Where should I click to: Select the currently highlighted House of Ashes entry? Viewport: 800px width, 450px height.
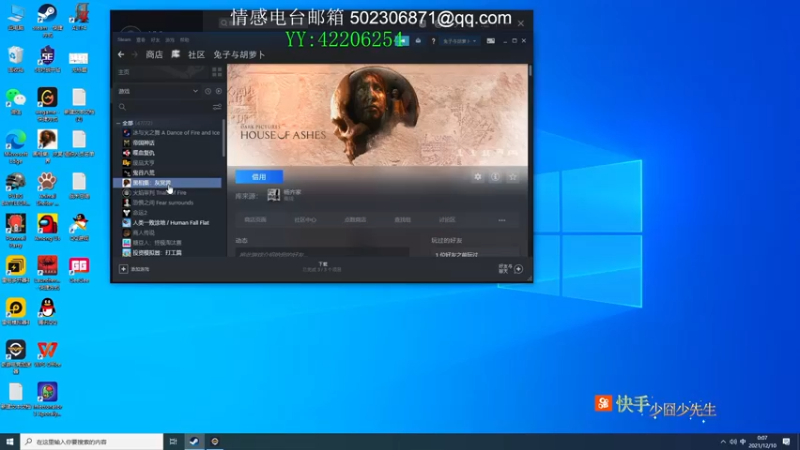tap(167, 183)
